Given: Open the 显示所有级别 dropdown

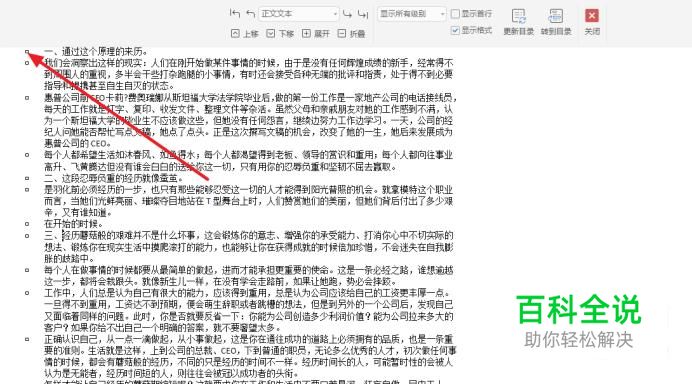Looking at the screenshot, I should tap(411, 14).
